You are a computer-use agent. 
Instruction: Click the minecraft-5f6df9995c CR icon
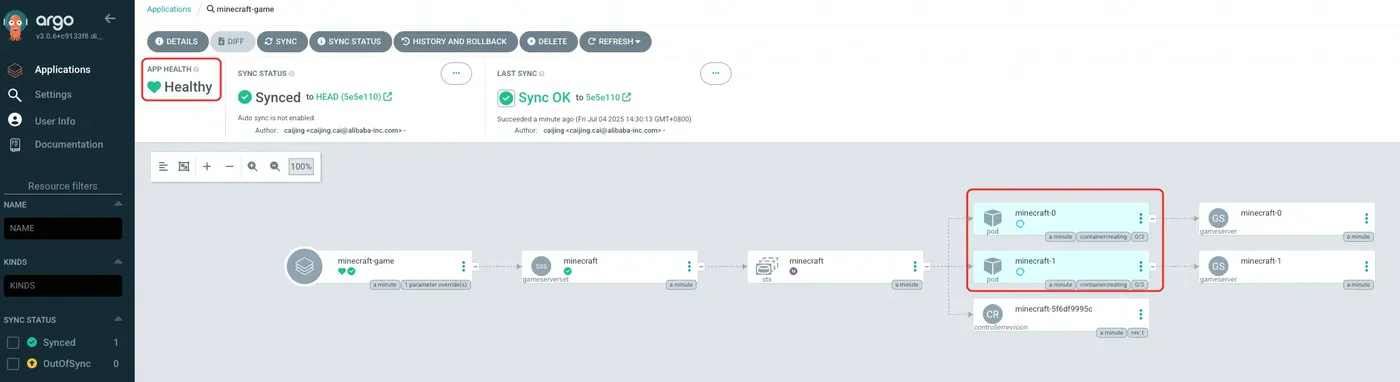coord(992,314)
